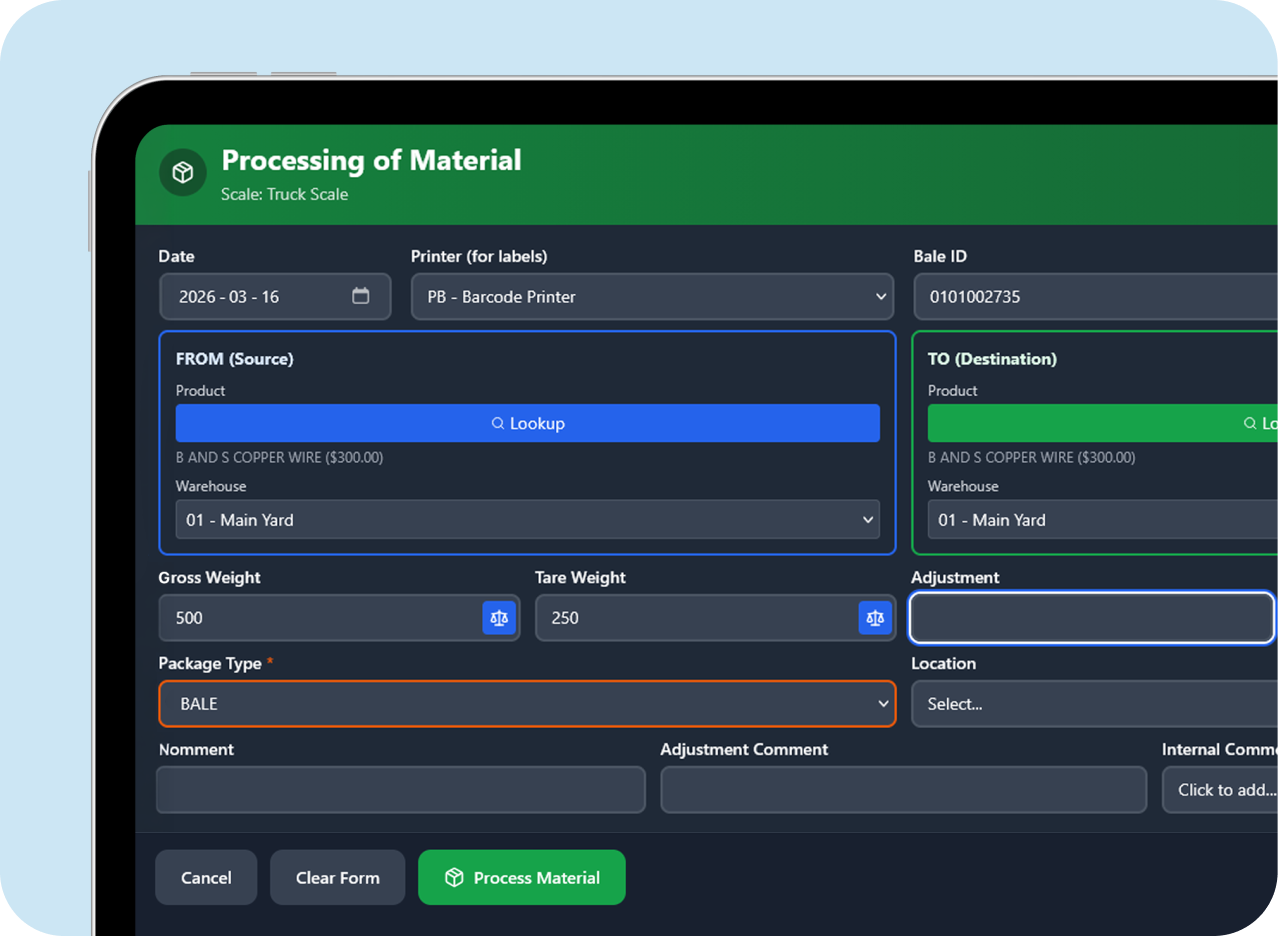Click the Internal Comment 'Click to add' field
The image size is (1278, 936).
pyautogui.click(x=1220, y=790)
